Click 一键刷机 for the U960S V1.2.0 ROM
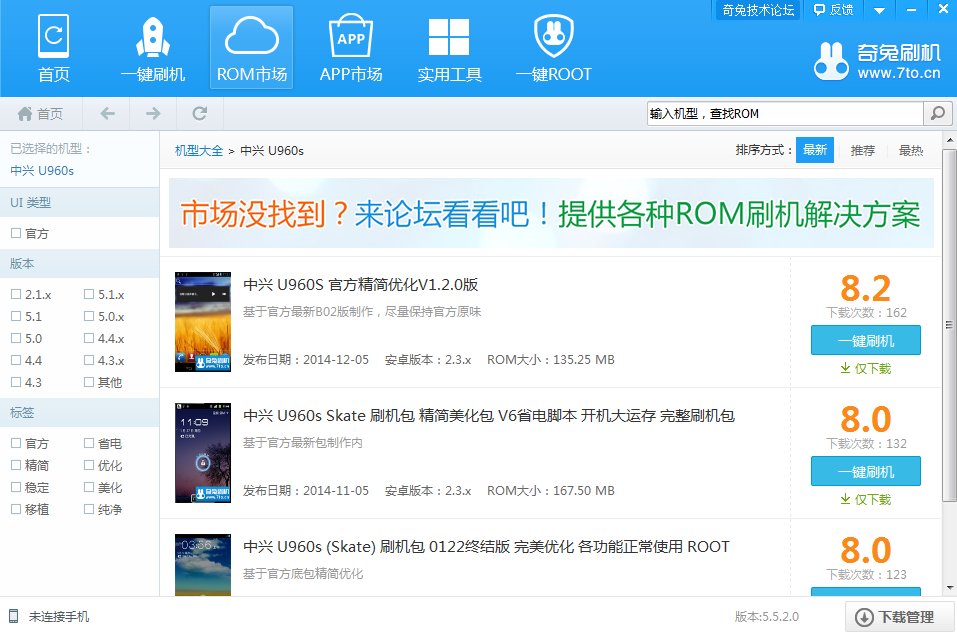Image resolution: width=957 pixels, height=635 pixels. 865,340
